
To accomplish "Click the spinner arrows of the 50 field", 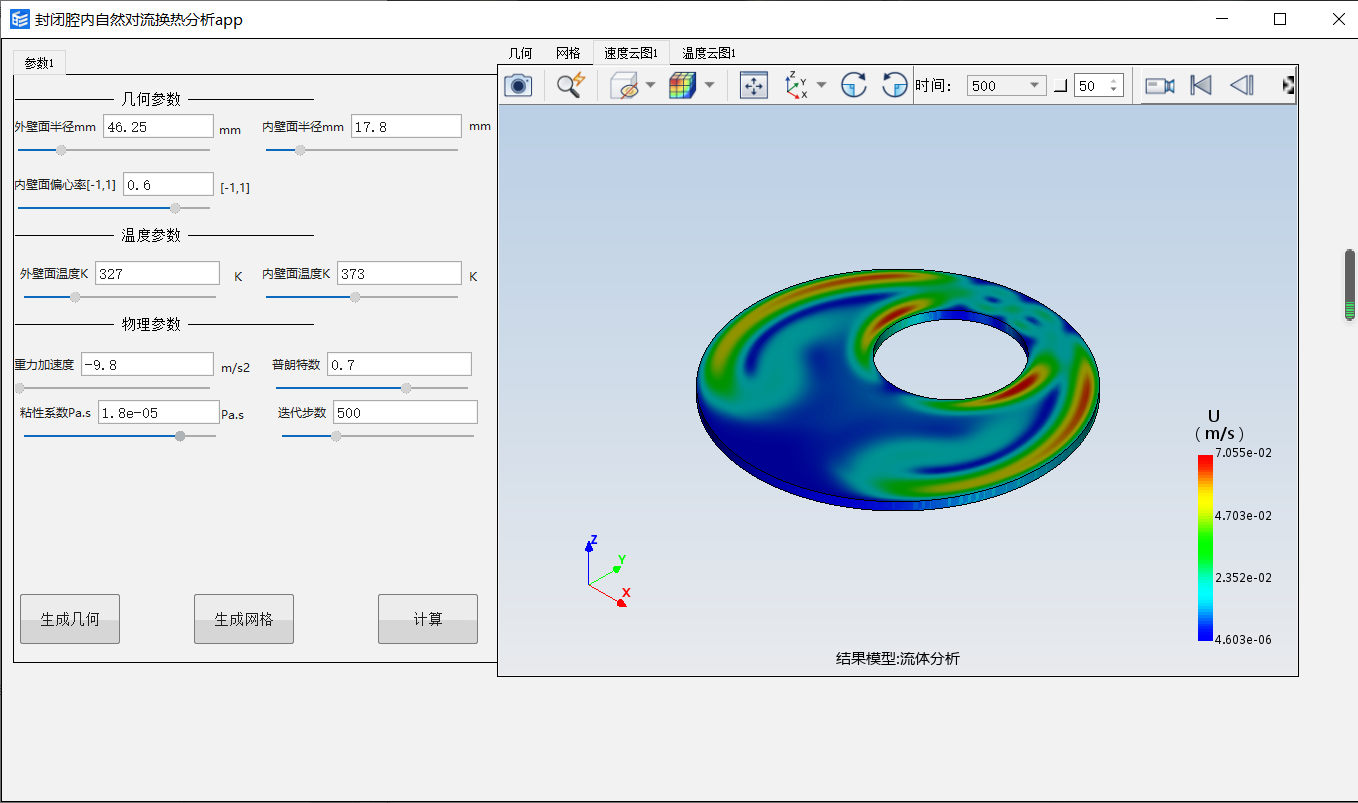I will click(x=1115, y=86).
